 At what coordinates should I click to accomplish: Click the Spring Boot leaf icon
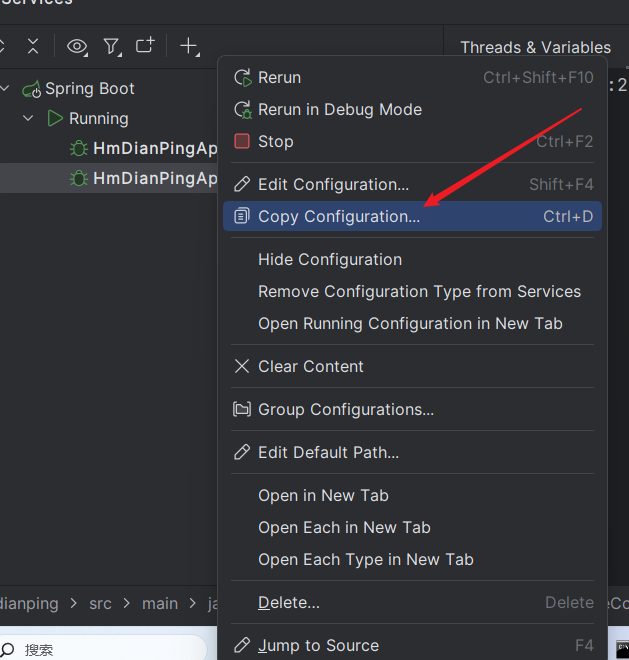click(32, 89)
